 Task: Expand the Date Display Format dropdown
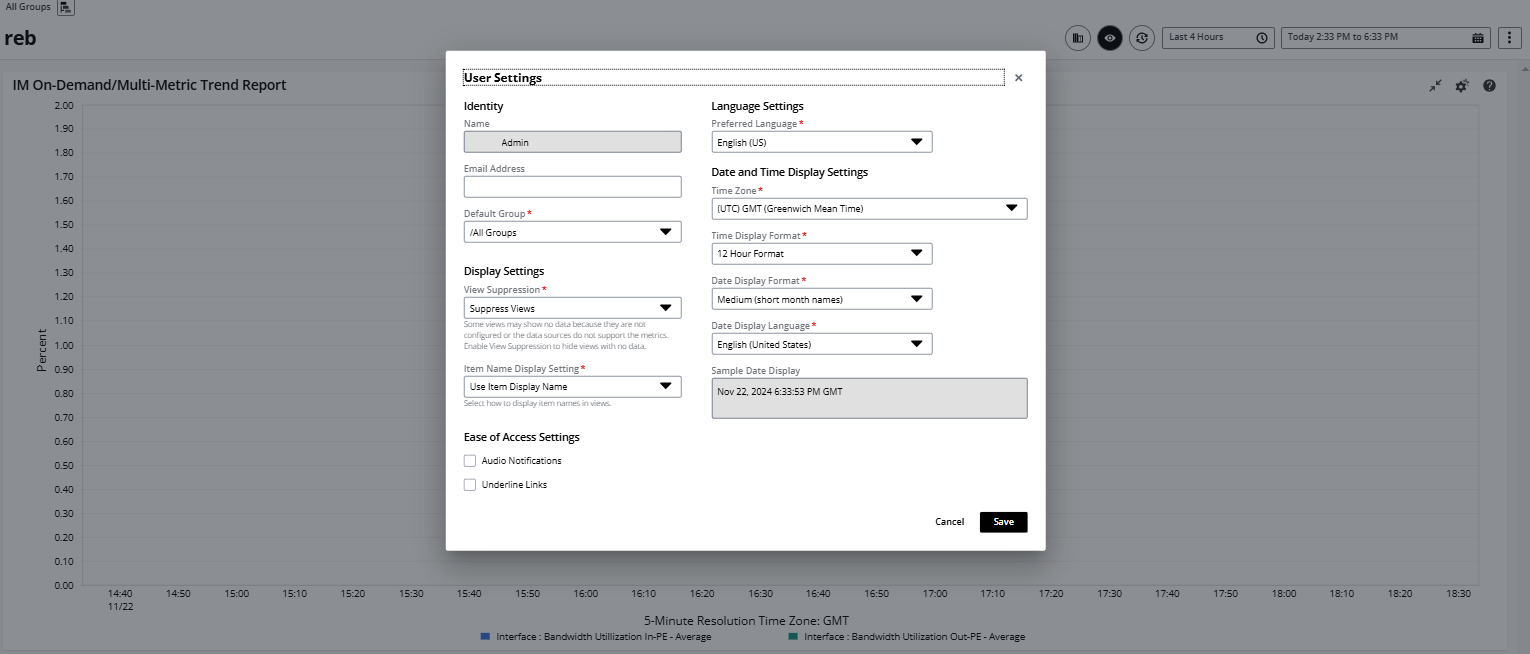[821, 299]
